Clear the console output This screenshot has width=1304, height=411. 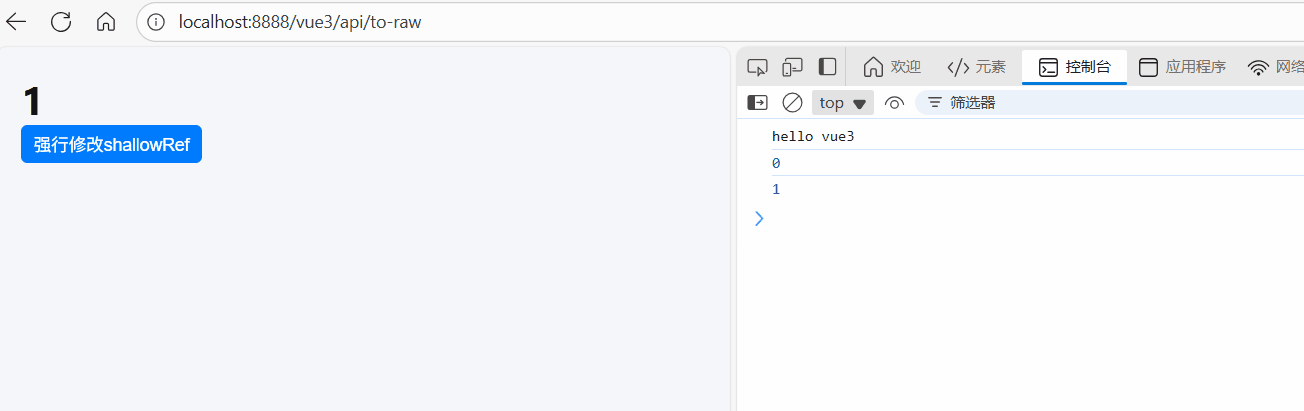pos(792,102)
